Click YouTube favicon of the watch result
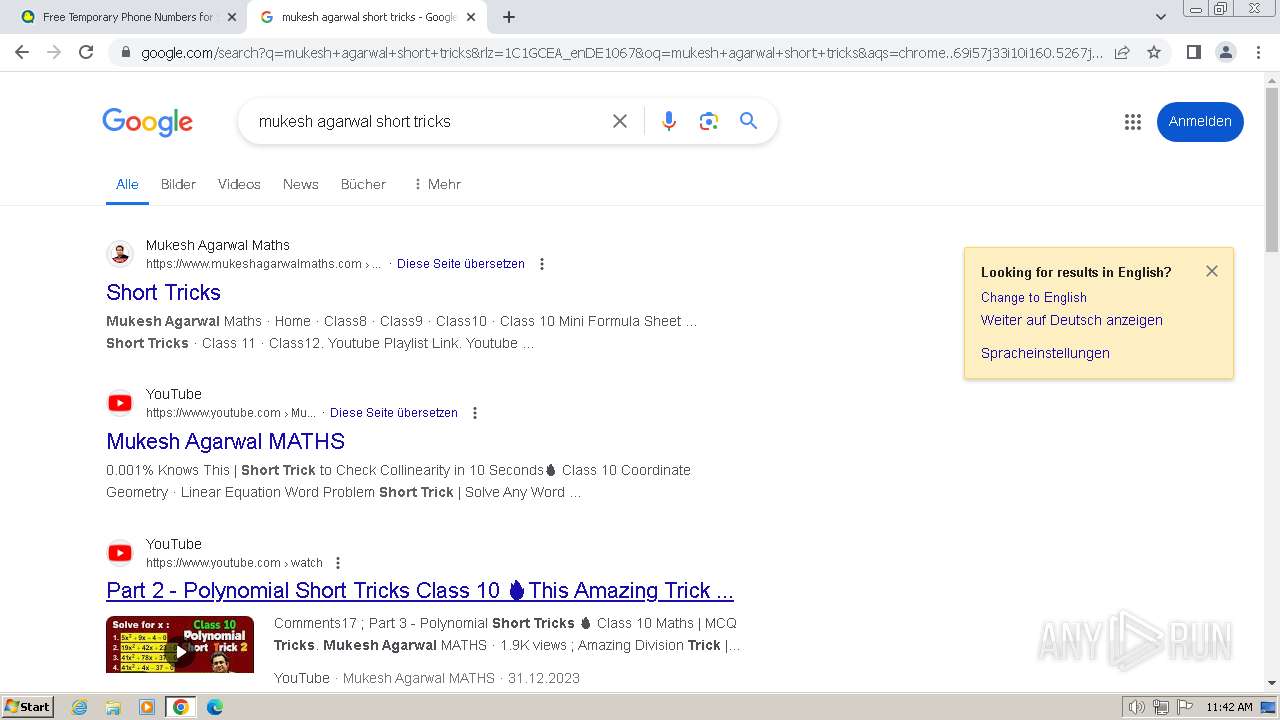 click(x=120, y=553)
